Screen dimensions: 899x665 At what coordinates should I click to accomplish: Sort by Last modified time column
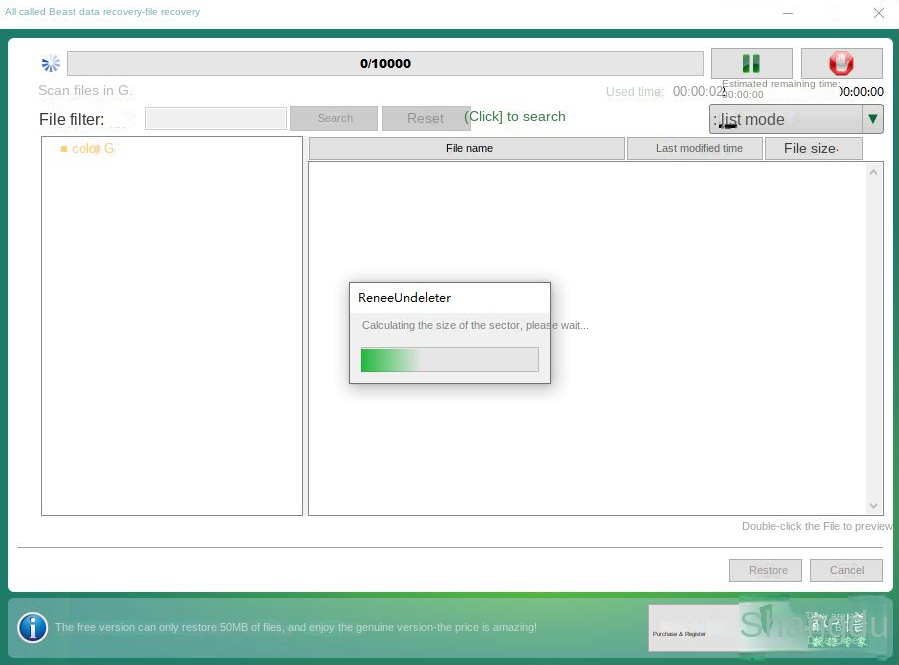click(x=698, y=148)
